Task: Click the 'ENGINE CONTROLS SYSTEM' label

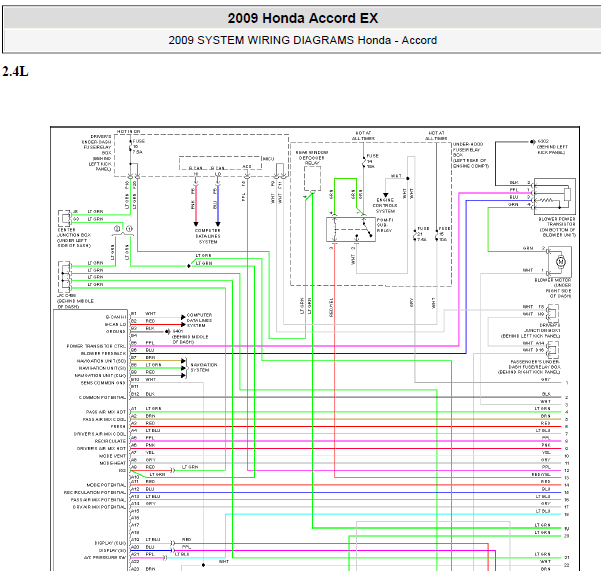Action: 385,205
